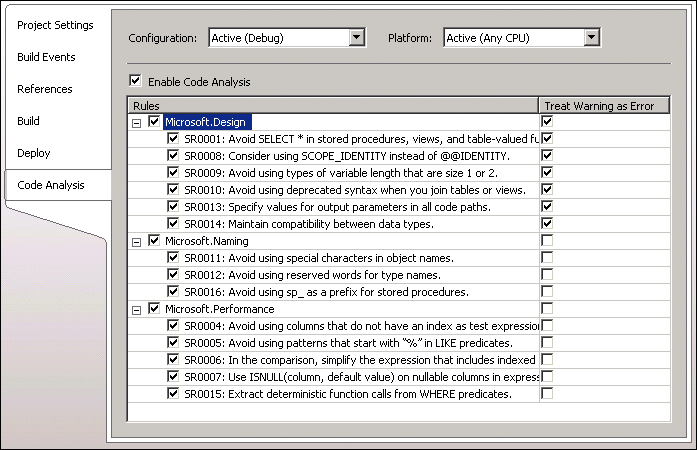Disable rule SR0011 checkbox

coord(173,257)
